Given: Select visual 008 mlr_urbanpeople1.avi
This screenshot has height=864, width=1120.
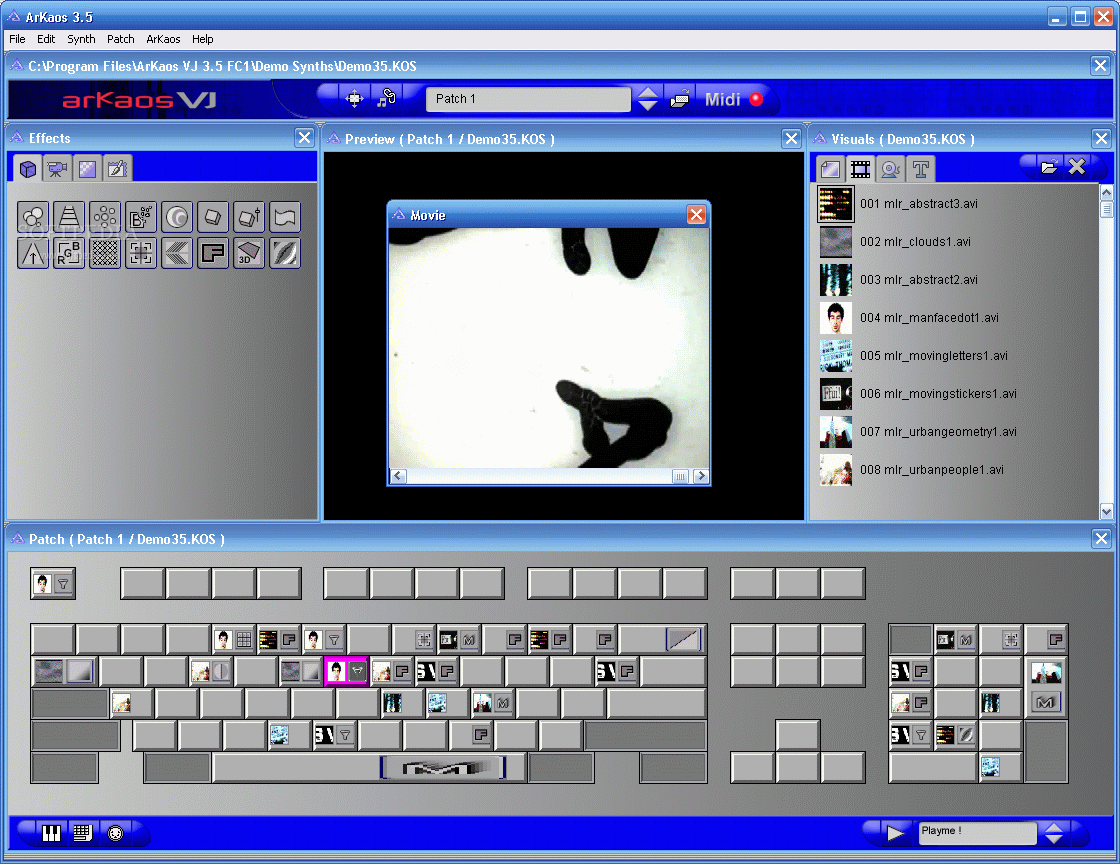Looking at the screenshot, I should (x=957, y=469).
